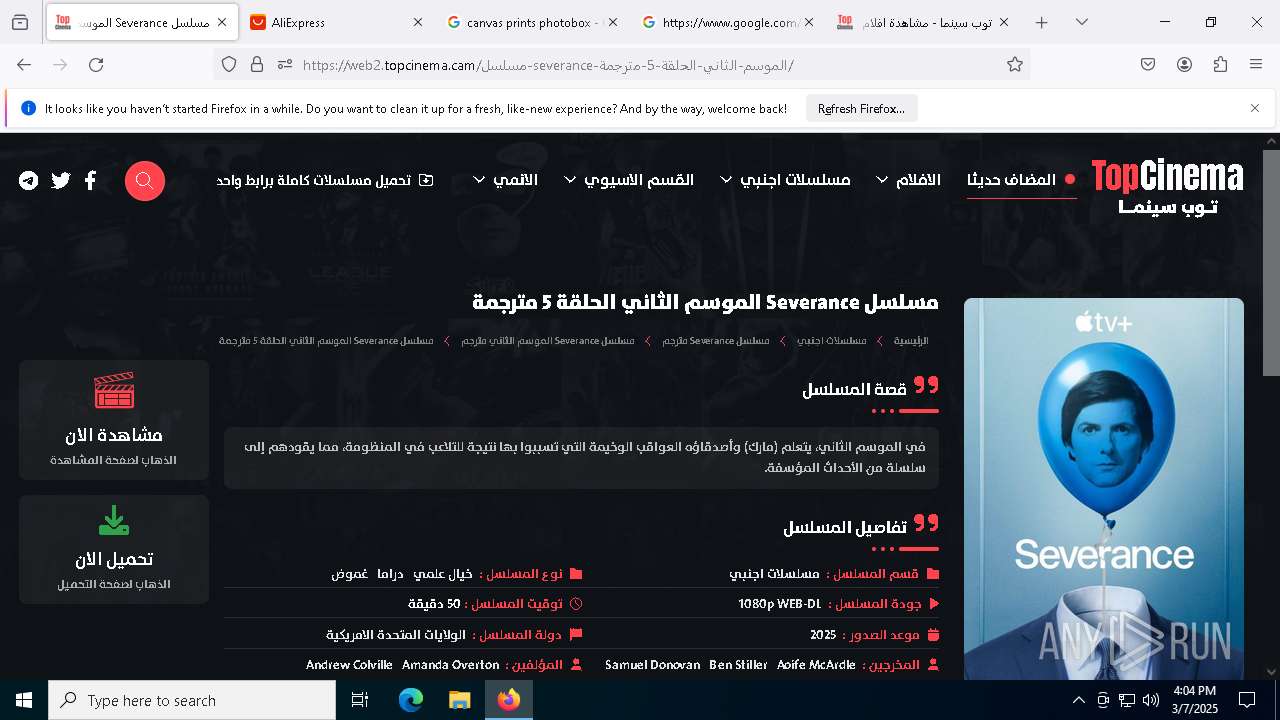Open the TopCinema Facebook icon
This screenshot has width=1280, height=720.
tap(90, 181)
